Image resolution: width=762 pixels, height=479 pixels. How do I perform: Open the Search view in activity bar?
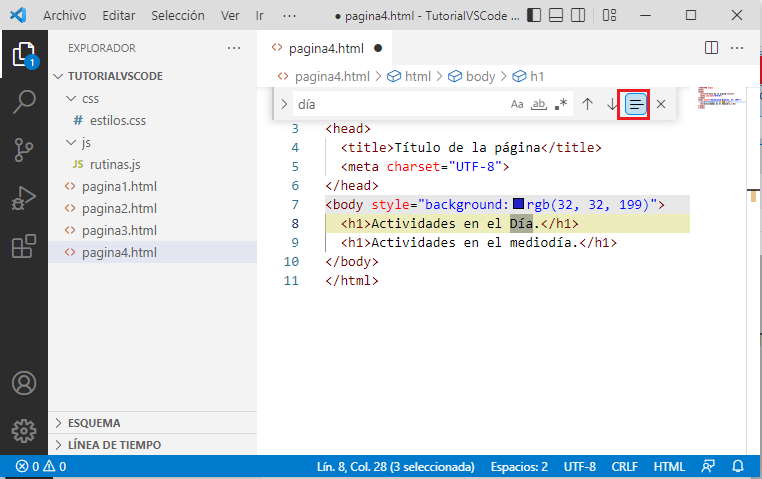tap(24, 102)
